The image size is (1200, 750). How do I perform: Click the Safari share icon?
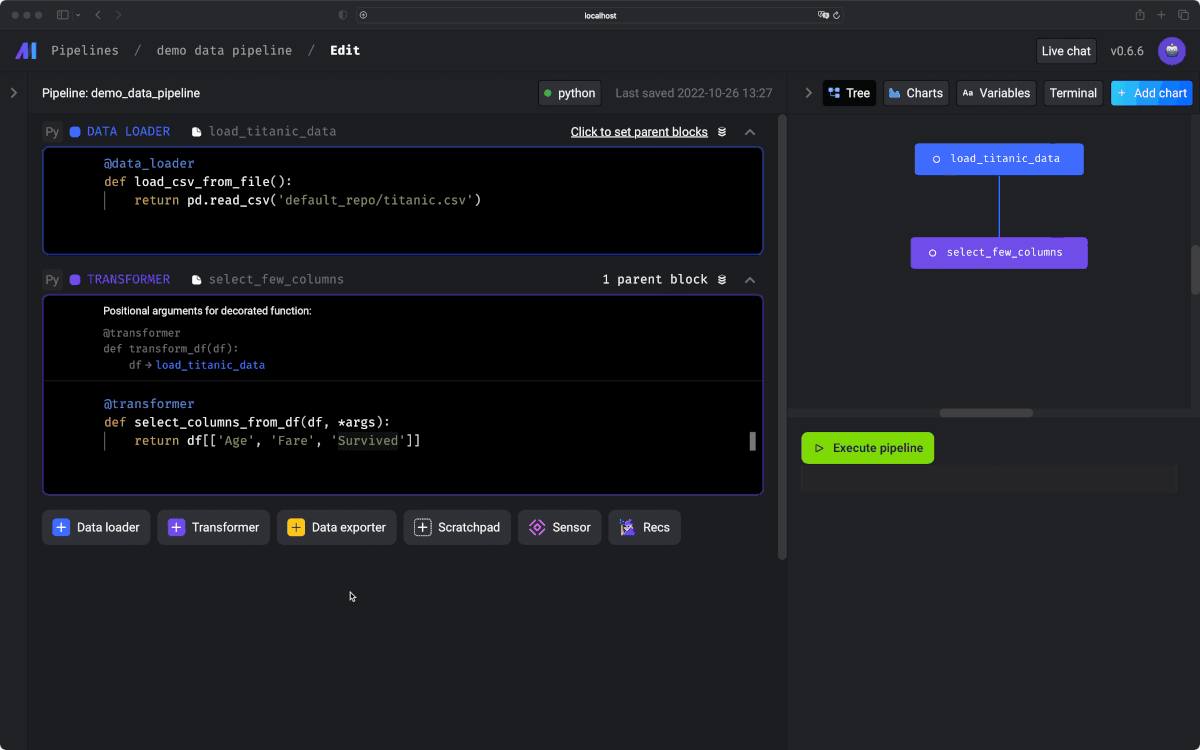1139,15
